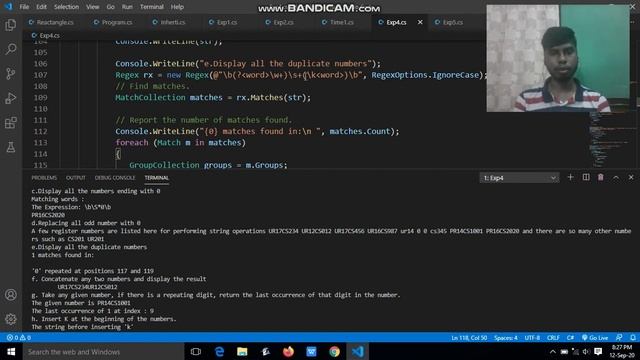Screen dimensions: 640x360
Task: Click the VS Code logo icon
Action: [x=9, y=7]
